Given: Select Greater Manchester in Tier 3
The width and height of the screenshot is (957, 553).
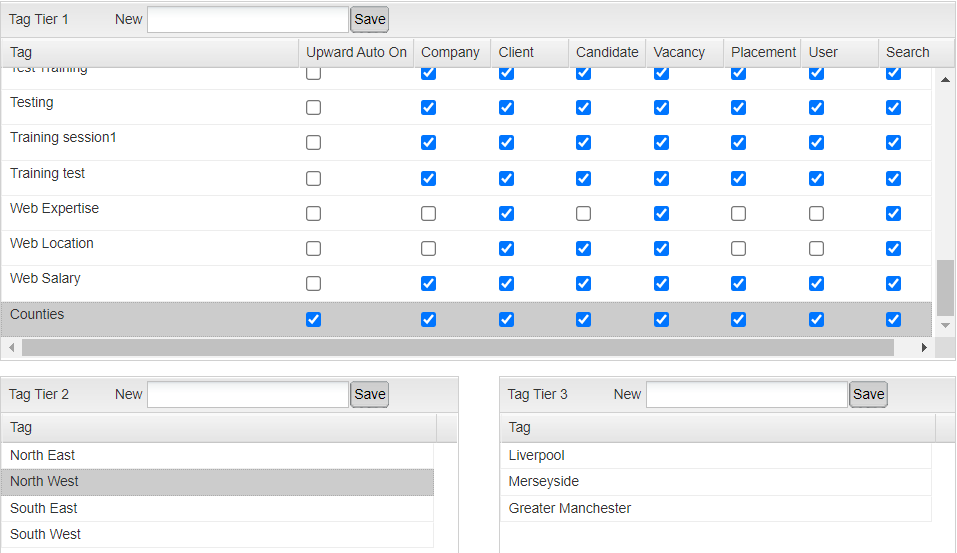Looking at the screenshot, I should [x=716, y=508].
